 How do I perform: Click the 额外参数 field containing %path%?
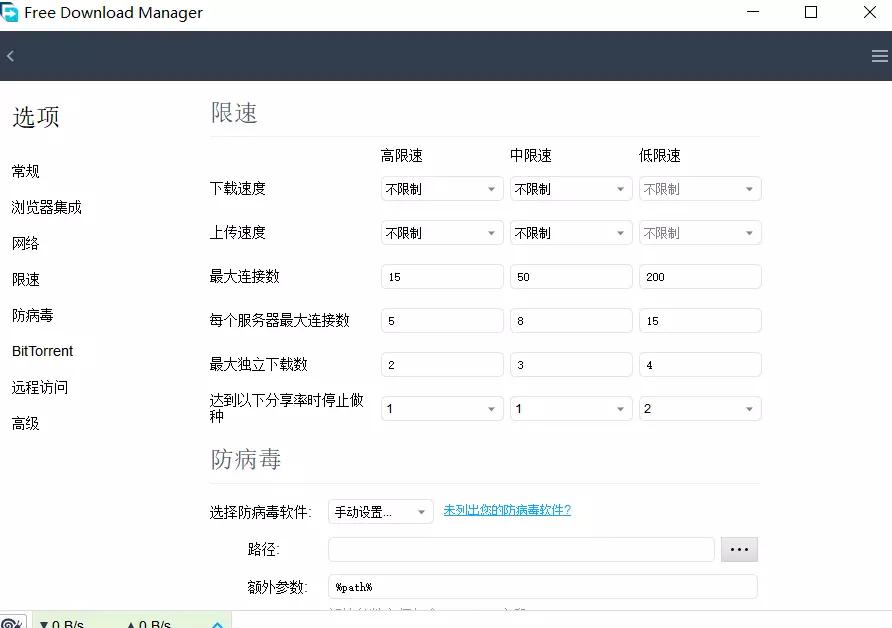pyautogui.click(x=542, y=588)
